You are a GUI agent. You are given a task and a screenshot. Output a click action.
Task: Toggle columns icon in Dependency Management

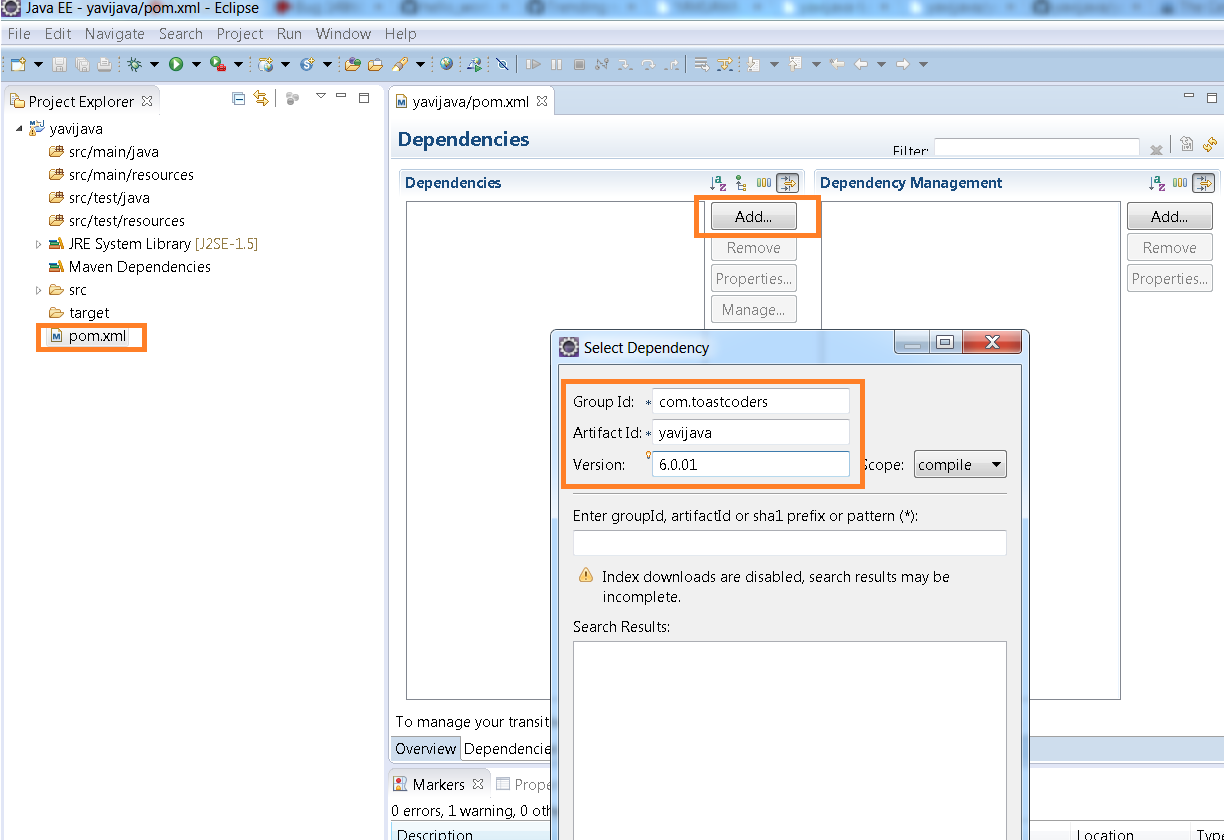pos(1180,183)
